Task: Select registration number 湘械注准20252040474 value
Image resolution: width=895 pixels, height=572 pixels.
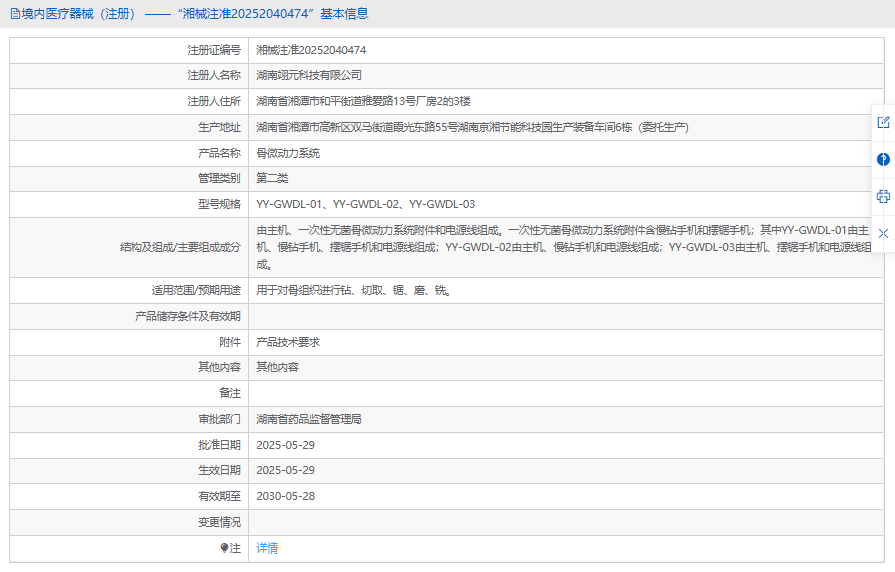Action: pos(311,50)
